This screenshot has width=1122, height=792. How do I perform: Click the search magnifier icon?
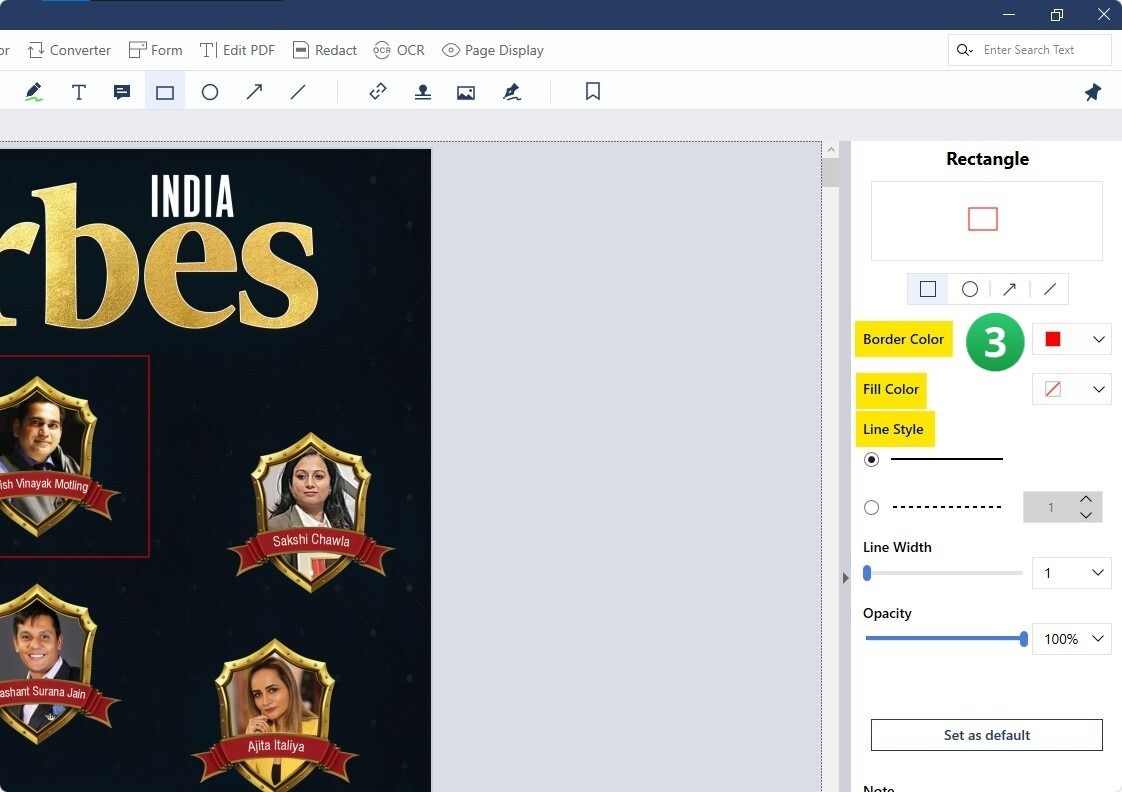pos(965,50)
